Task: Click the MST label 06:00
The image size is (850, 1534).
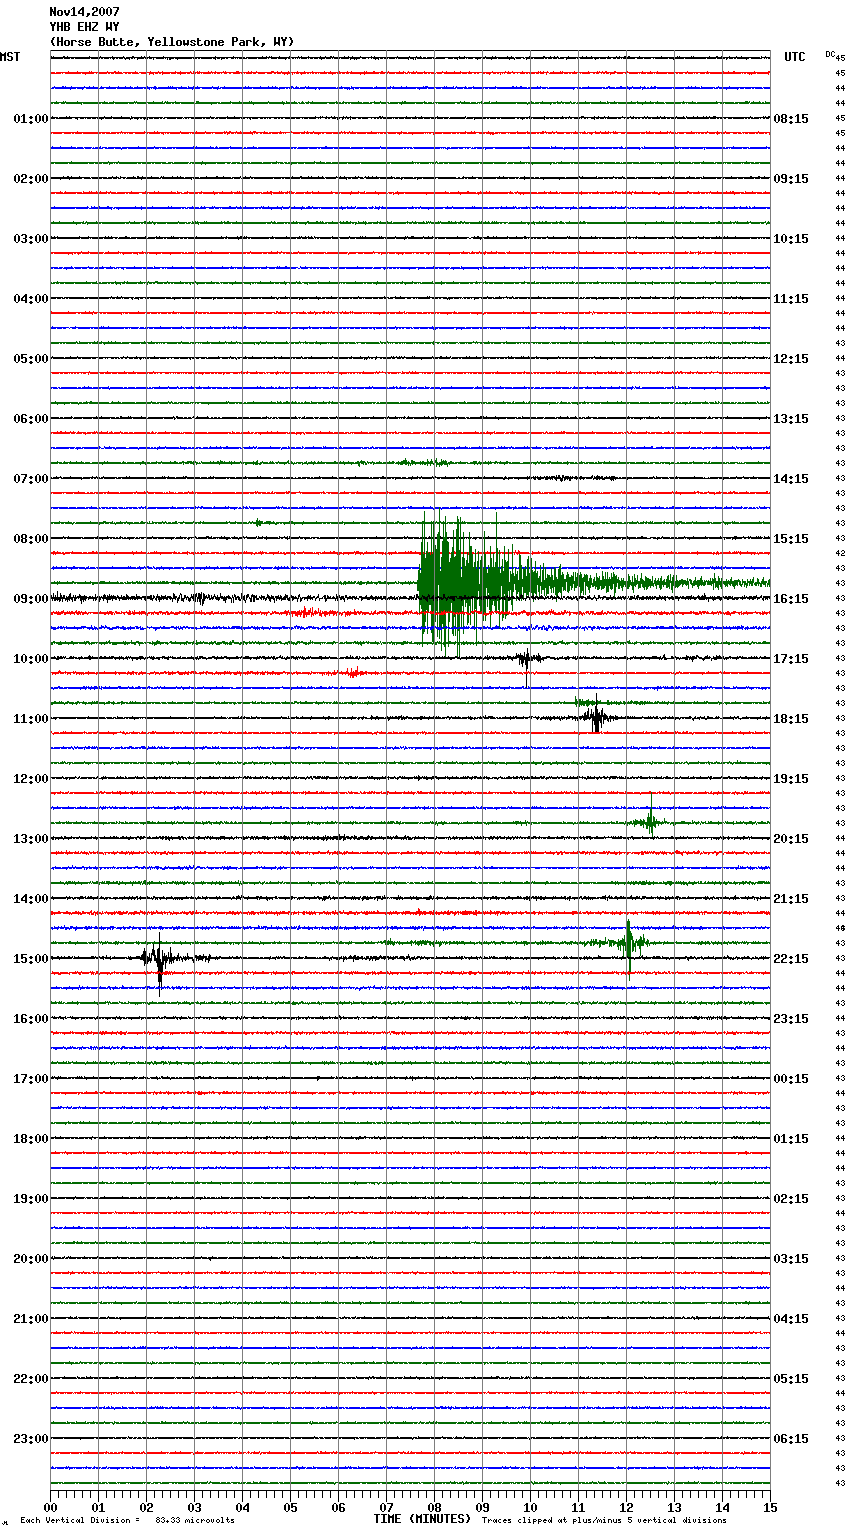Action: (30, 419)
